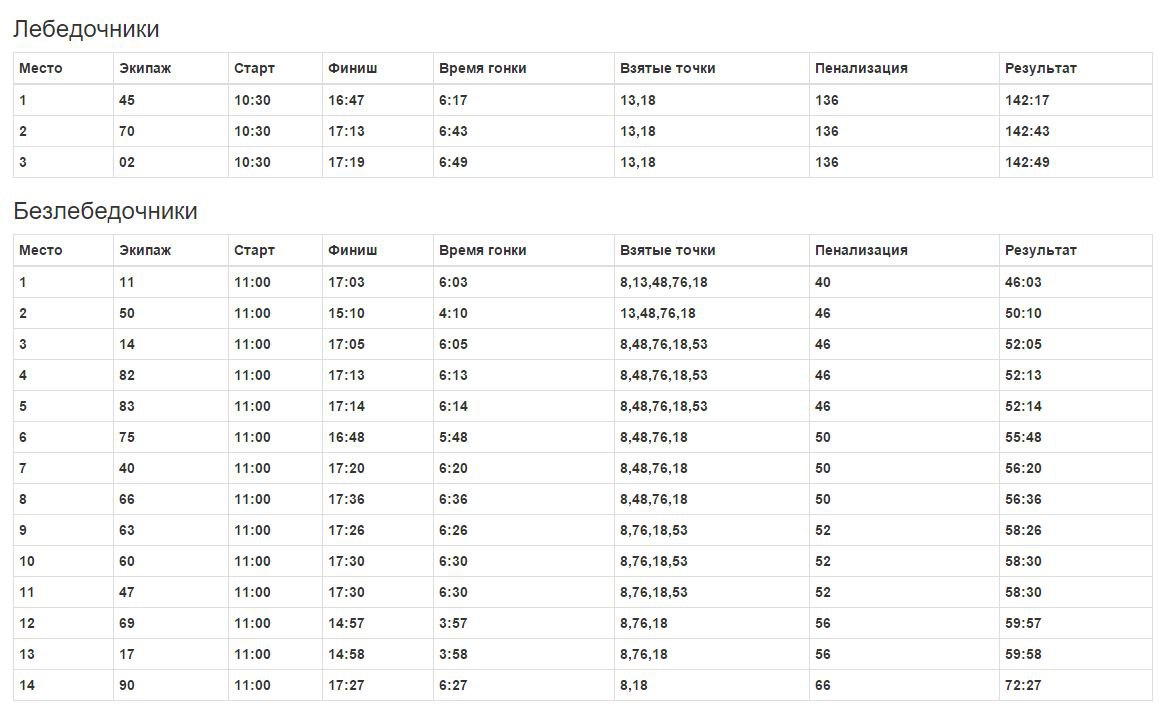Click the race time '4:10' cell

[x=453, y=313]
